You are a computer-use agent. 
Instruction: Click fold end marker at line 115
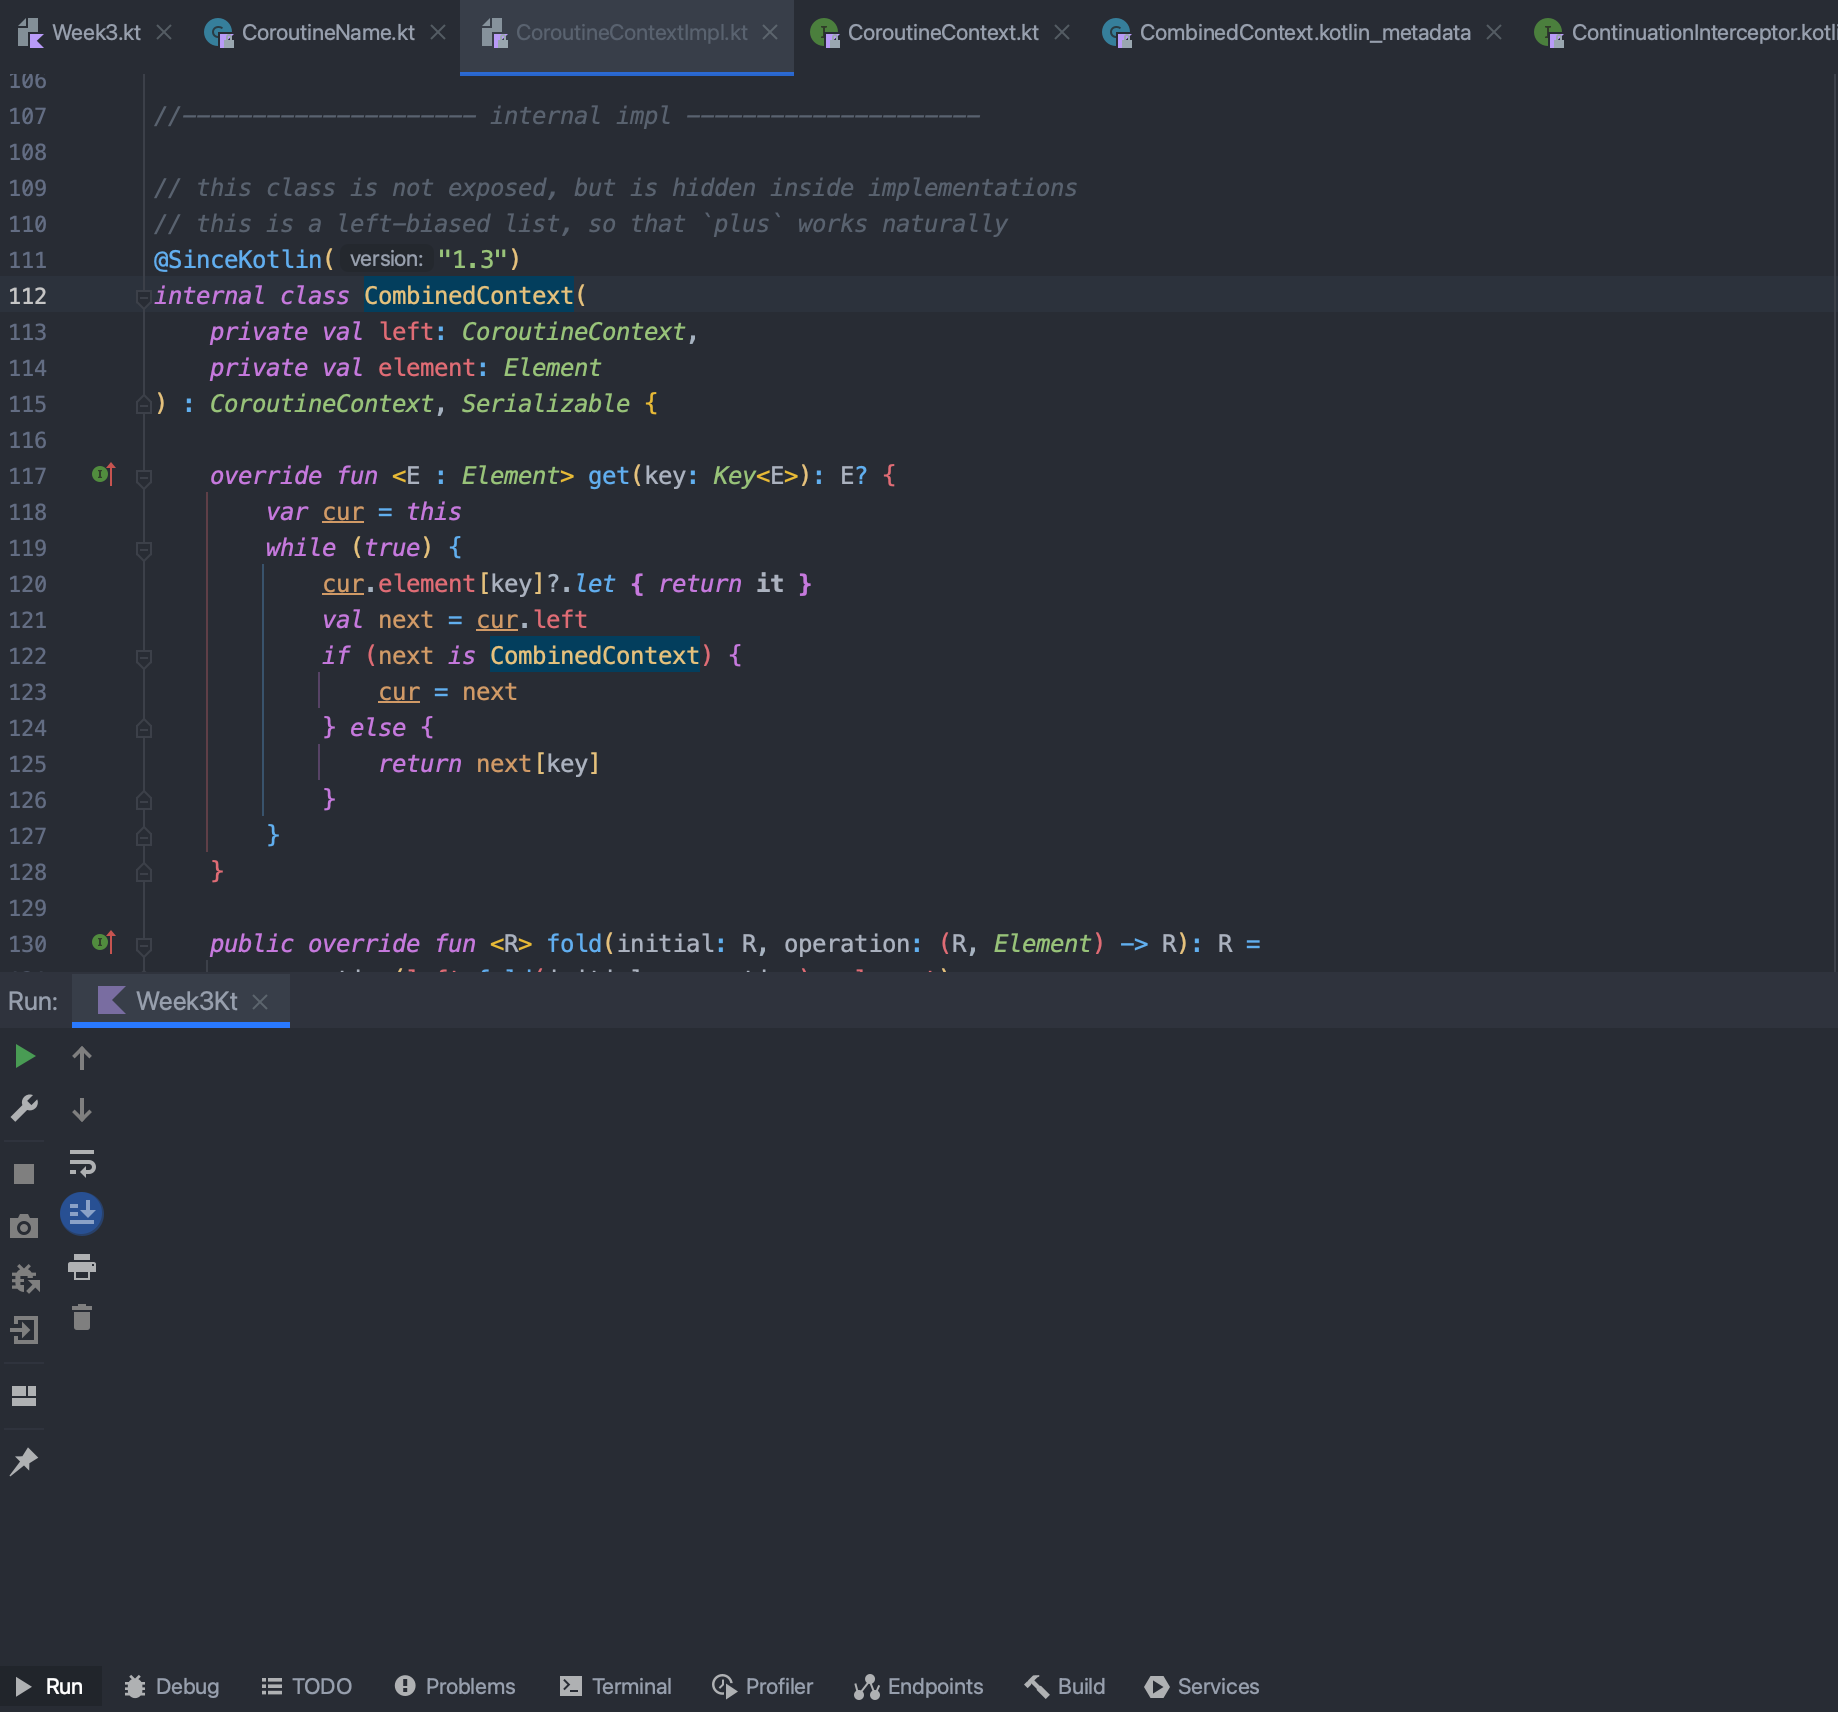144,404
